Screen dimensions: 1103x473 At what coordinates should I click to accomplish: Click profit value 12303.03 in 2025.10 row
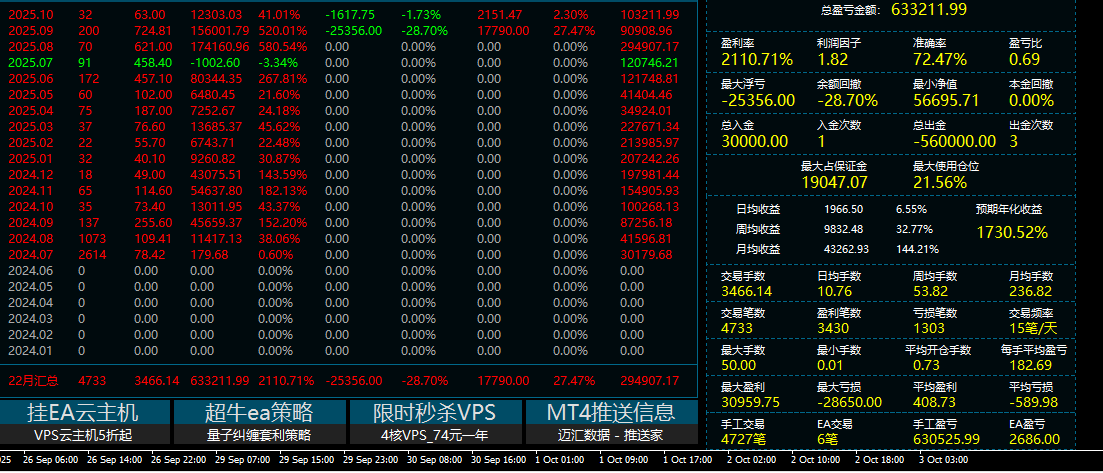click(x=216, y=14)
